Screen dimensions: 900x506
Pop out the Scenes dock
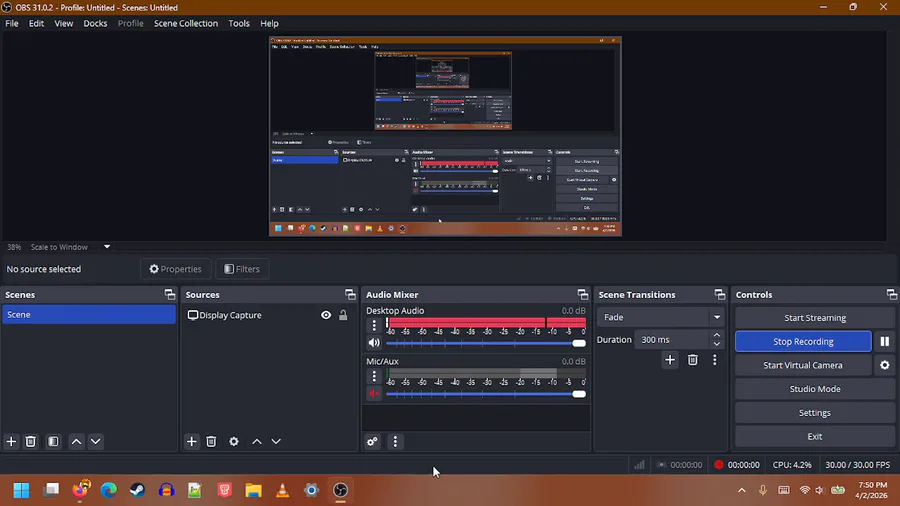[x=169, y=294]
